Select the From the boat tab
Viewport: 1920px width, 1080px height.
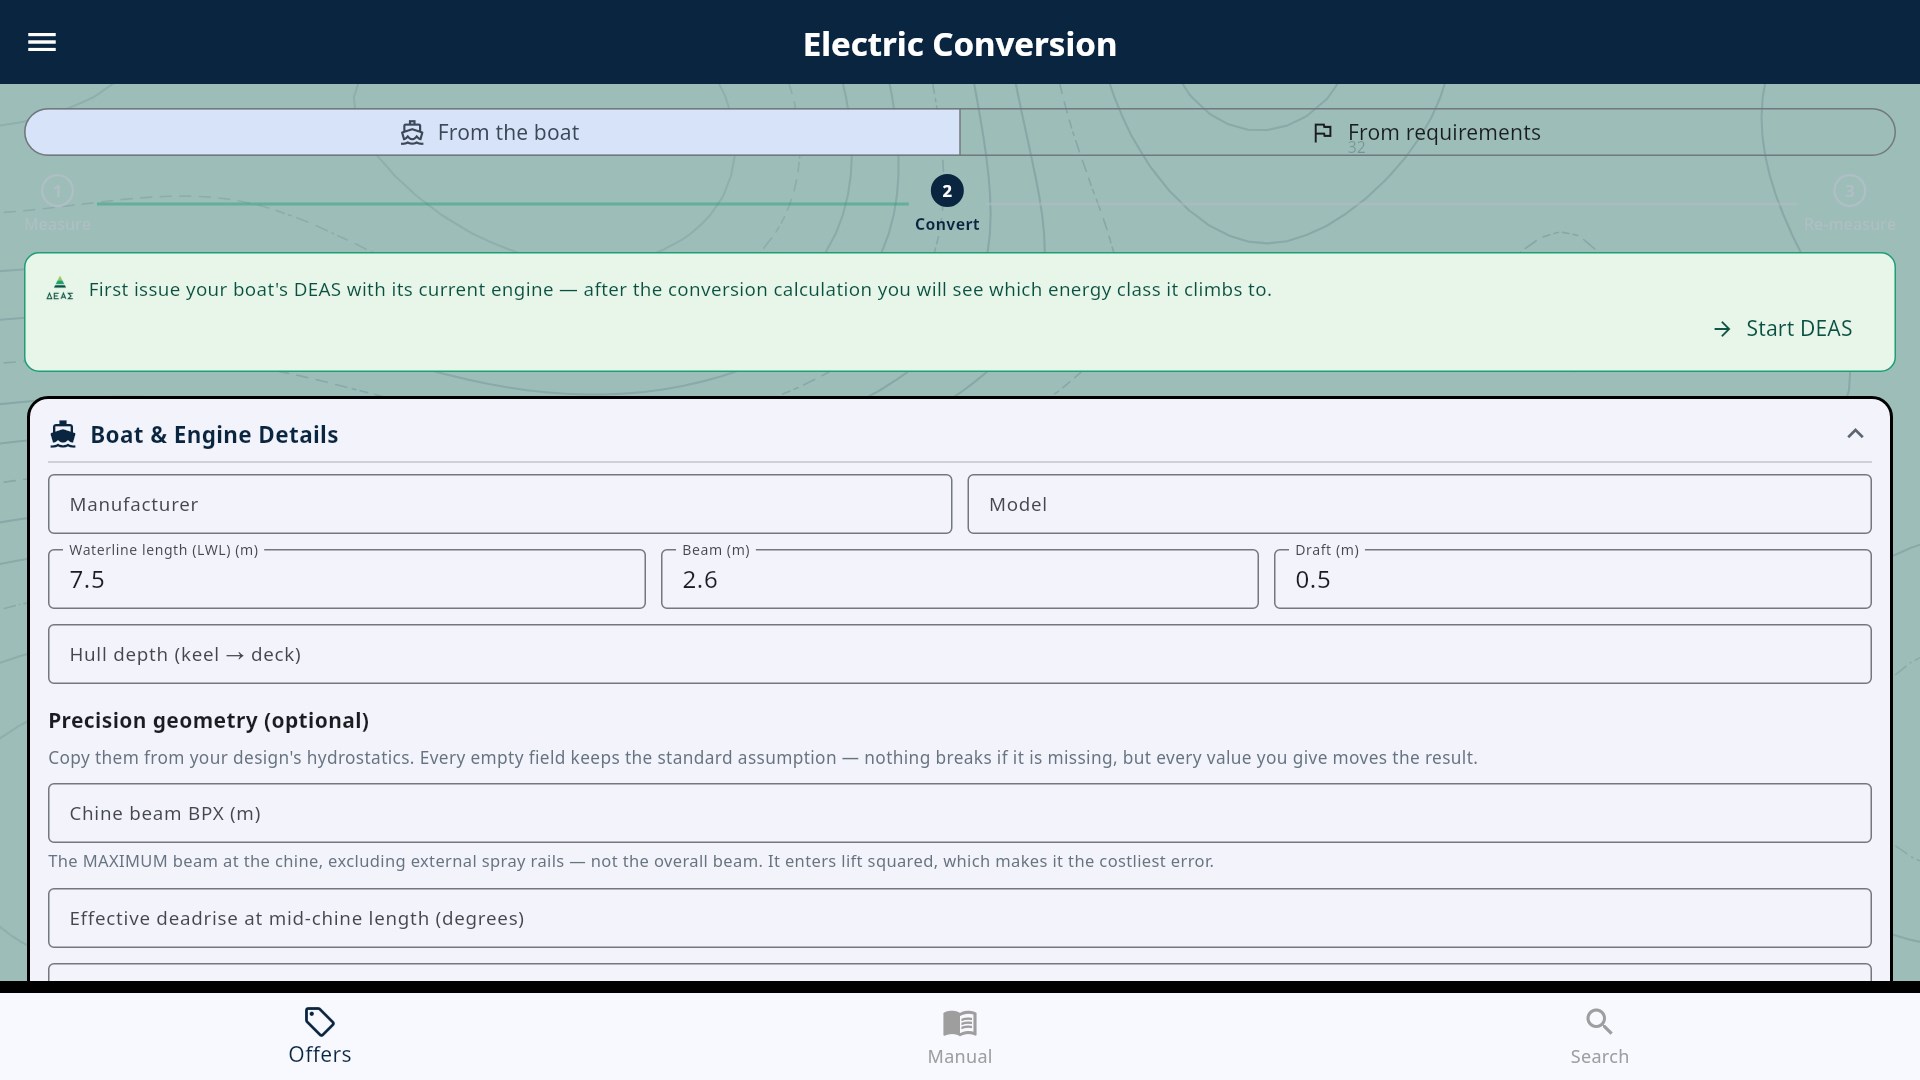(492, 132)
